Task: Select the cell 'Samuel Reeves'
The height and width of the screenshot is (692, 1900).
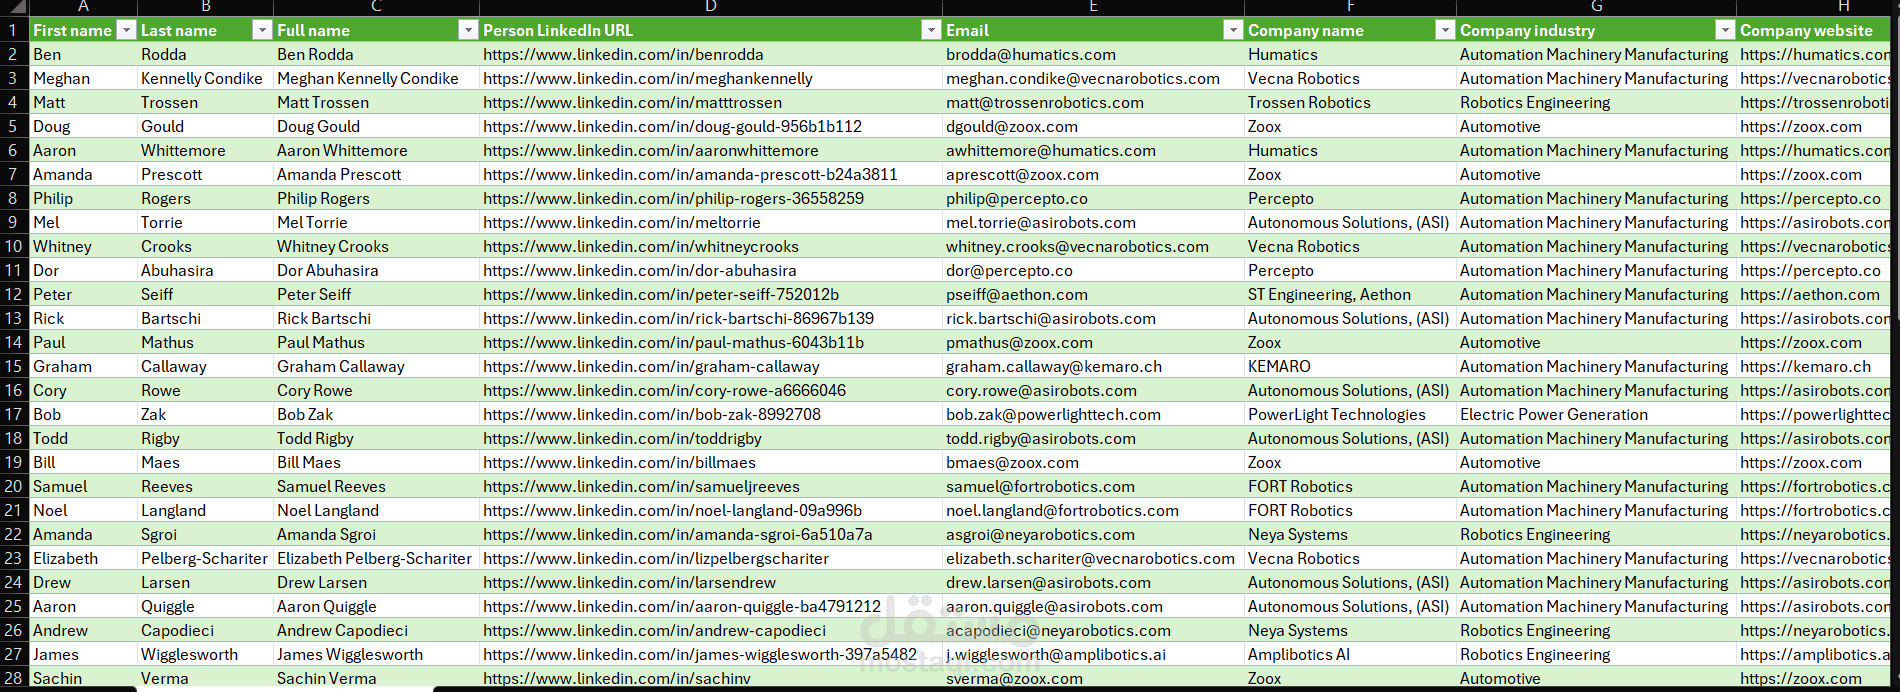Action: [376, 486]
